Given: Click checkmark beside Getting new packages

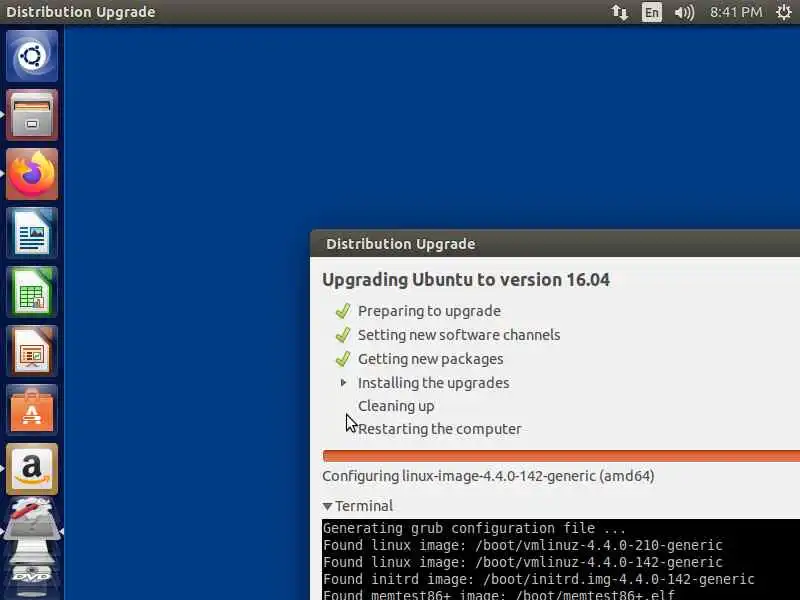Looking at the screenshot, I should click(x=343, y=359).
